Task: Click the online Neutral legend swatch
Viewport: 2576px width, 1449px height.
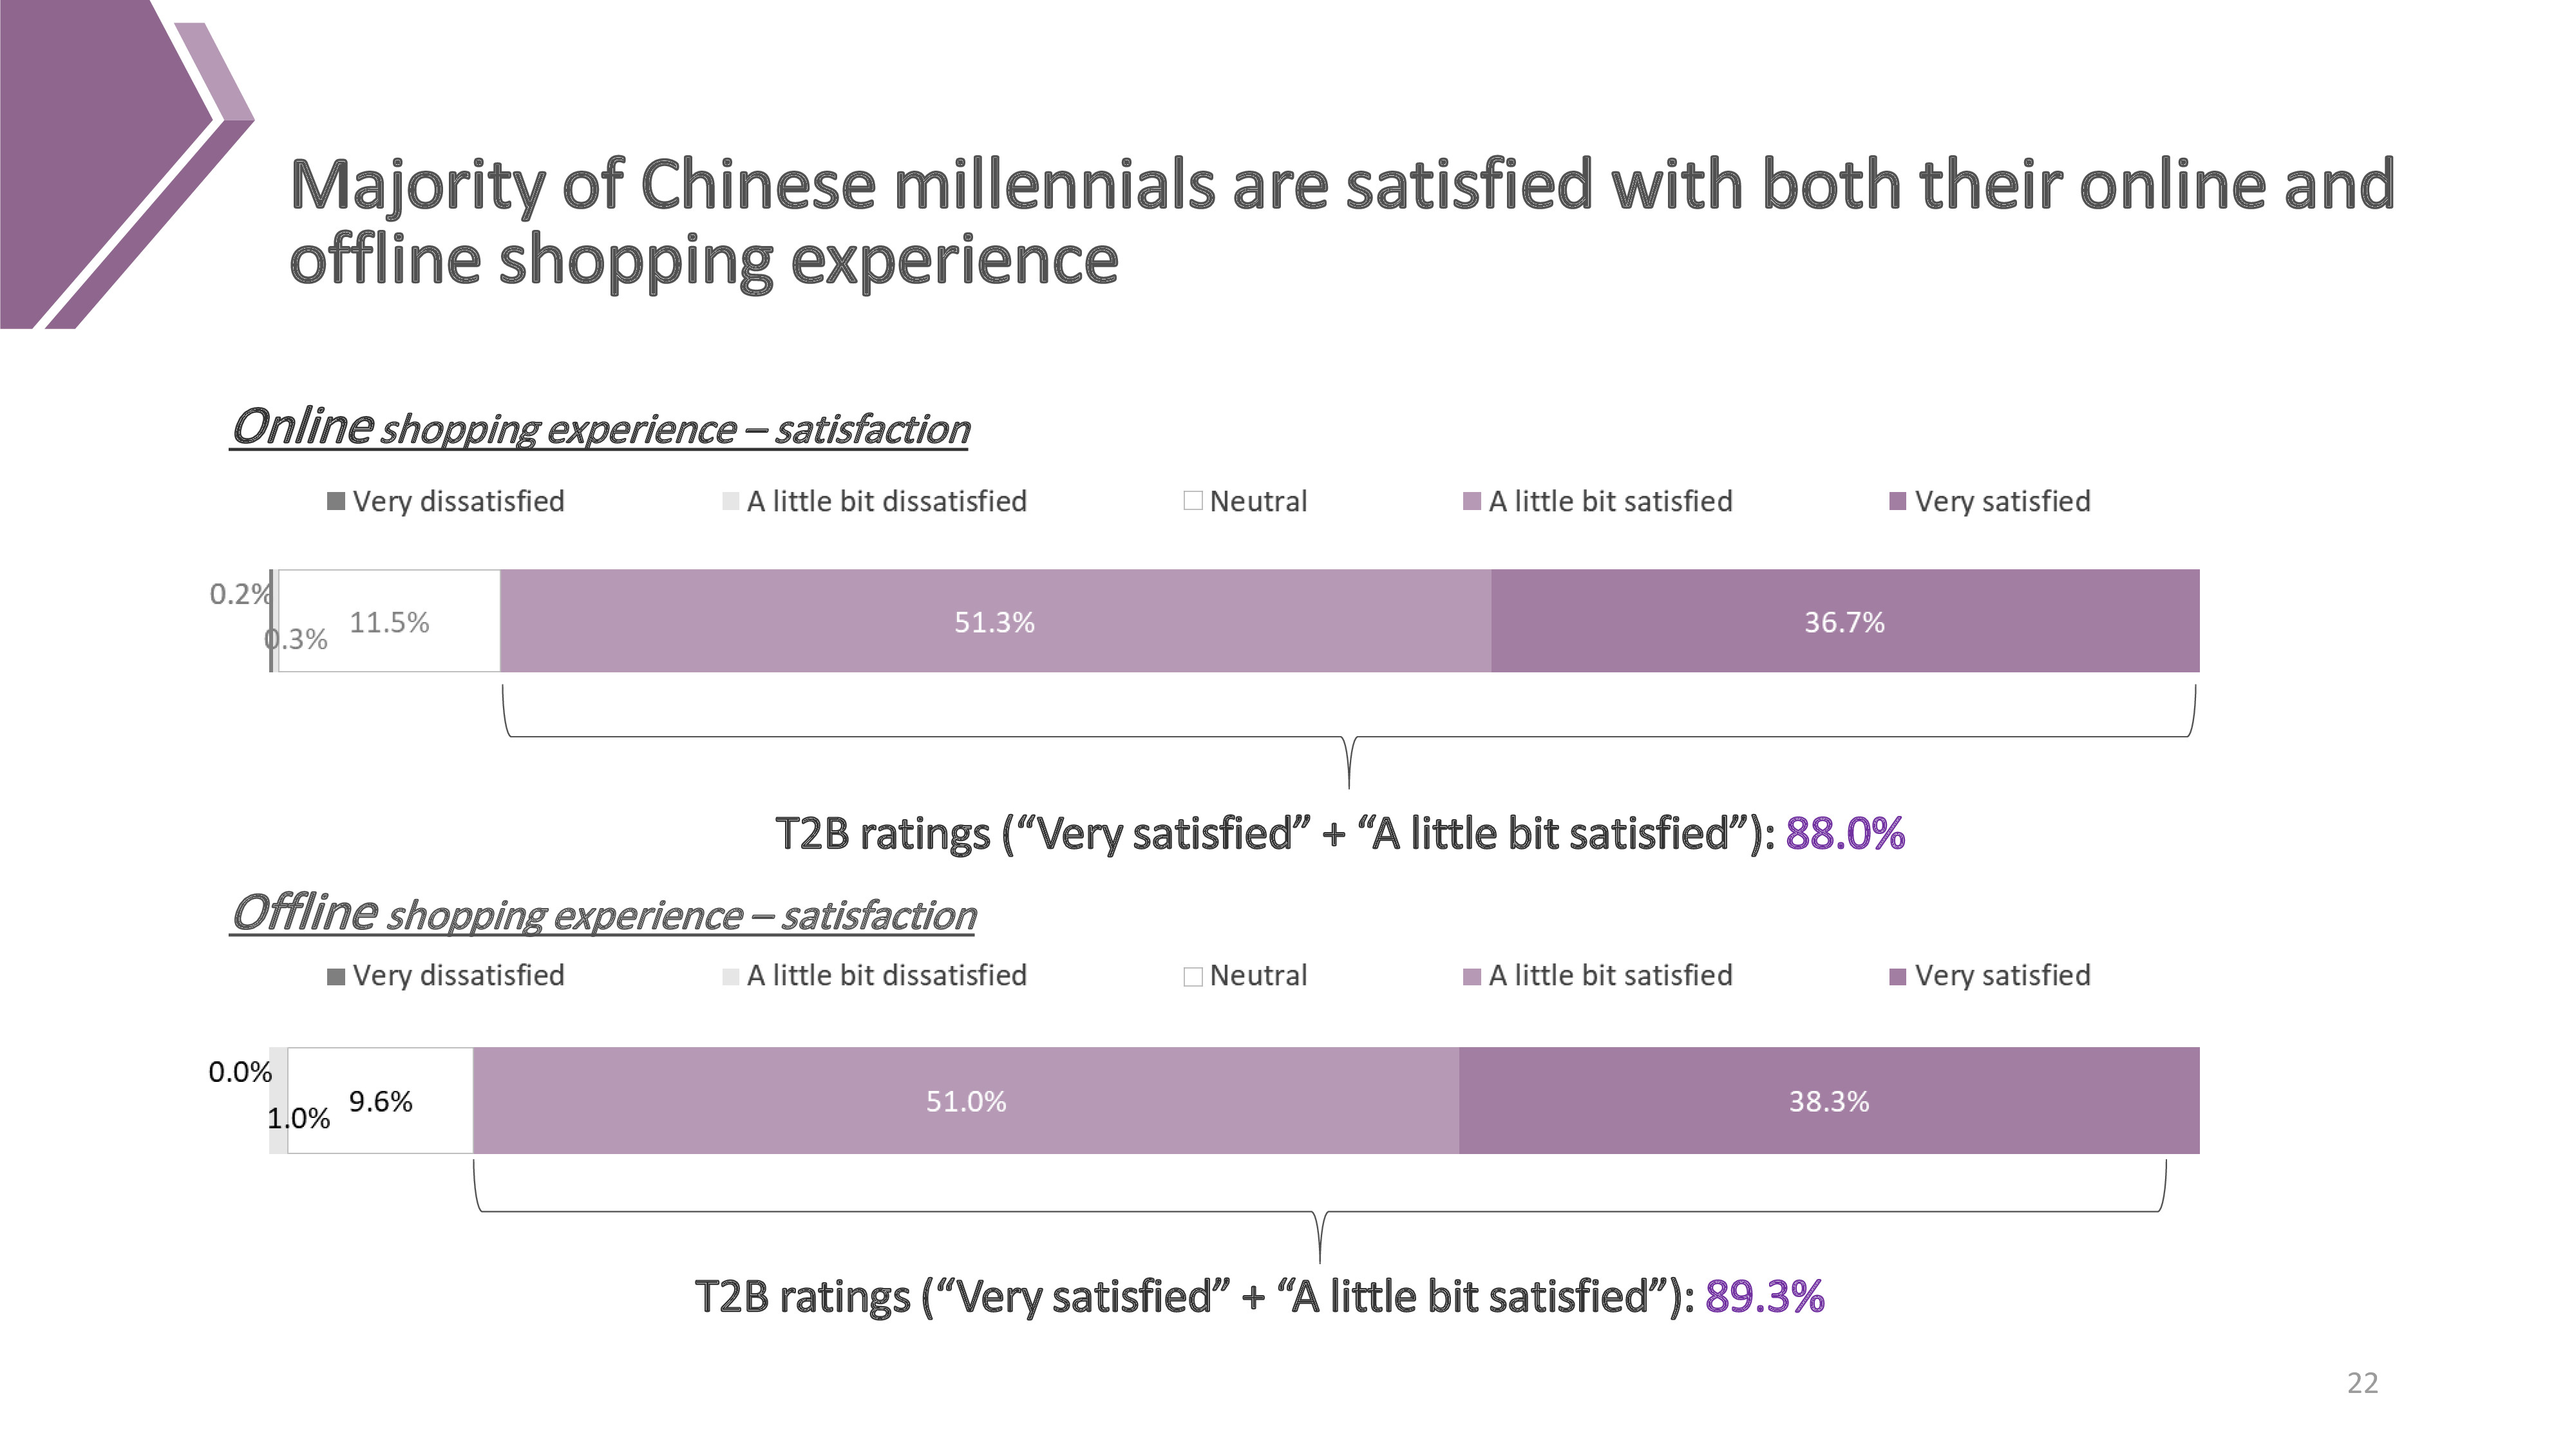Action: coord(1193,501)
